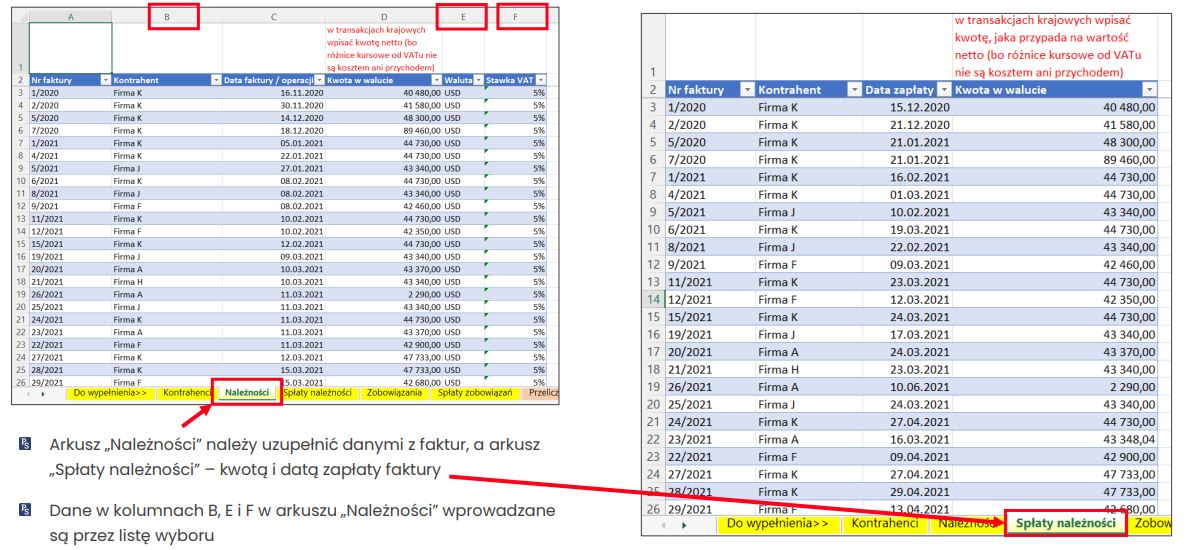The height and width of the screenshot is (550, 1188).
Task: Open Data faktury / operacji filter dropdown
Action: click(x=319, y=79)
